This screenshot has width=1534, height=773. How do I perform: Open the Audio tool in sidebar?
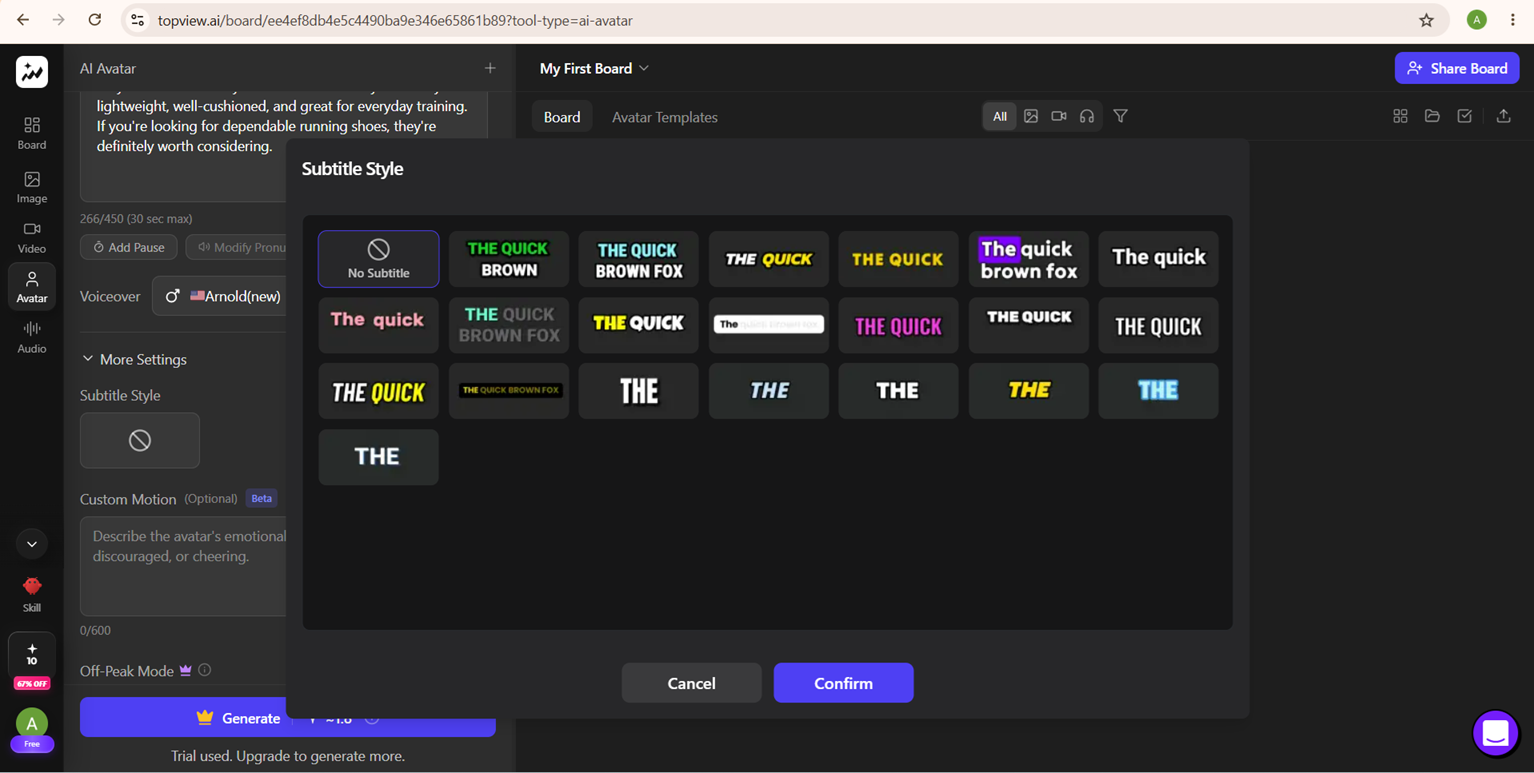32,337
